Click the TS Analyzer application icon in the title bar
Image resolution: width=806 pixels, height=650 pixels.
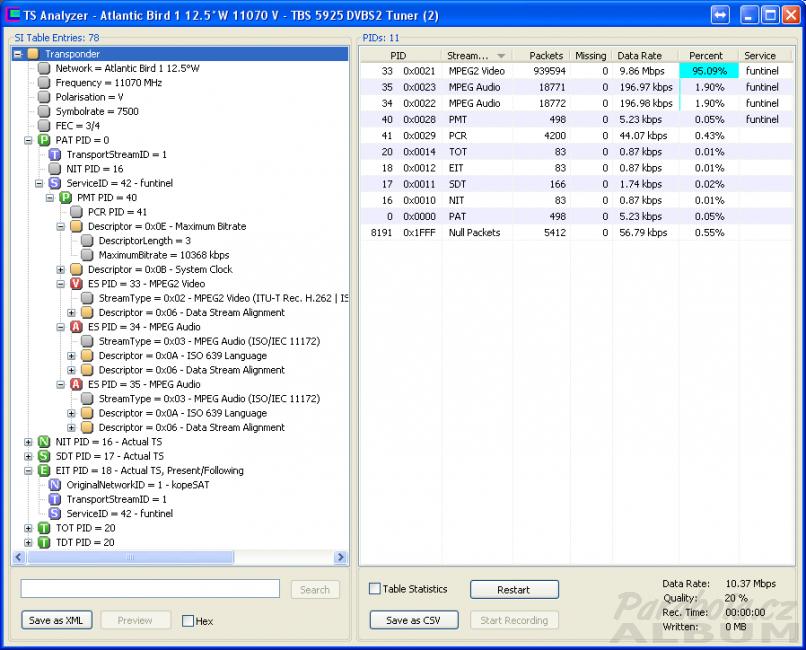[x=11, y=15]
